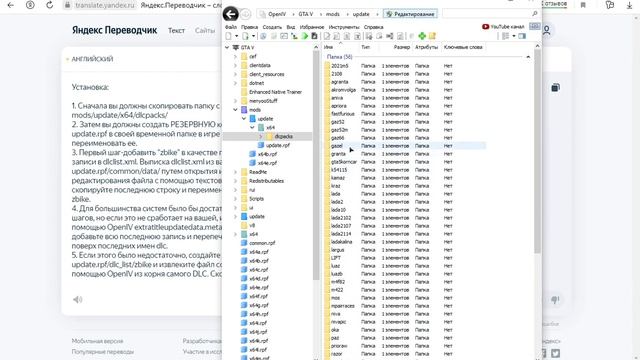Open the Справка menu
Screen dimensions: 640x360
373,27
